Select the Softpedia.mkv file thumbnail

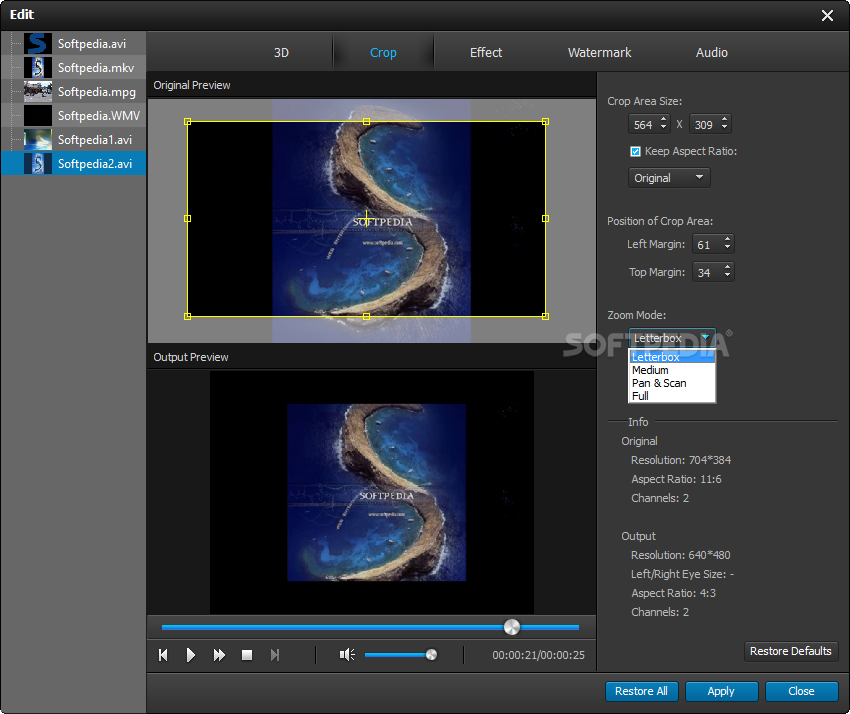pyautogui.click(x=38, y=68)
